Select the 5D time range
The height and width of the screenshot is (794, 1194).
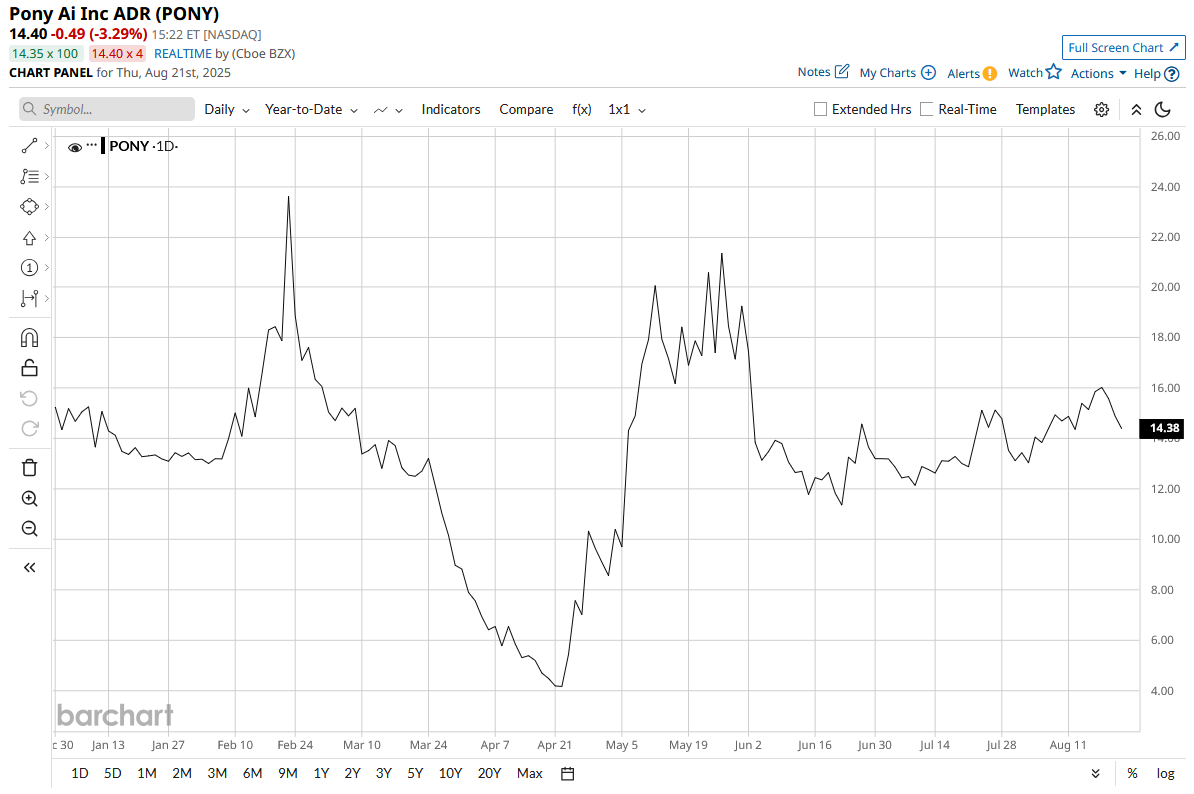[x=113, y=773]
